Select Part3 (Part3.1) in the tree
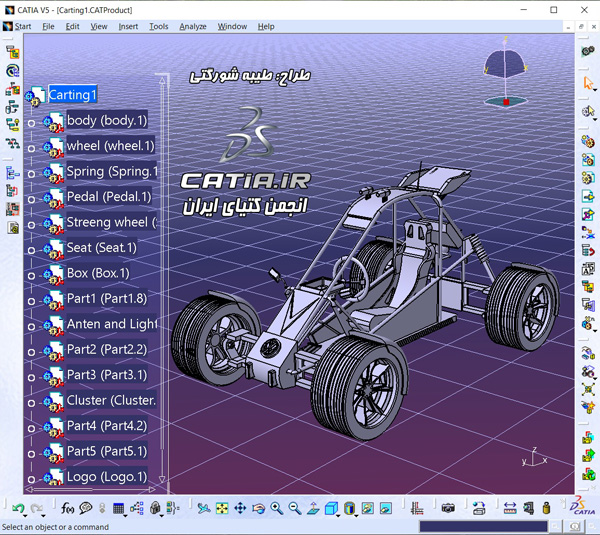The image size is (600, 535). coord(107,375)
